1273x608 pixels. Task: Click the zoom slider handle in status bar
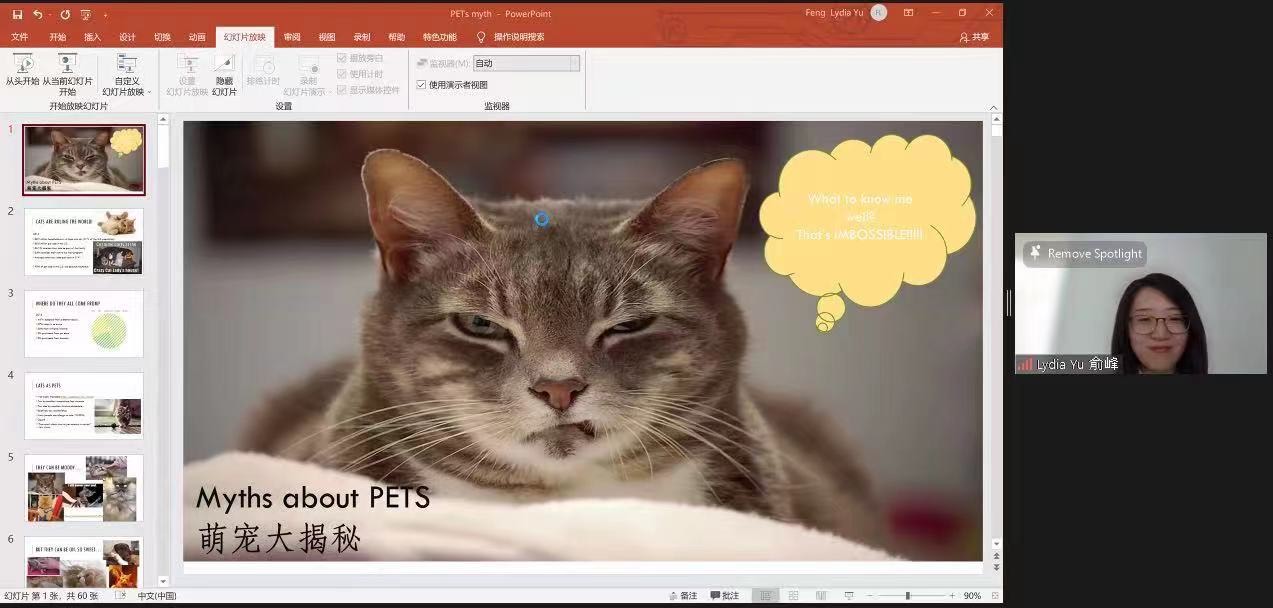click(908, 596)
